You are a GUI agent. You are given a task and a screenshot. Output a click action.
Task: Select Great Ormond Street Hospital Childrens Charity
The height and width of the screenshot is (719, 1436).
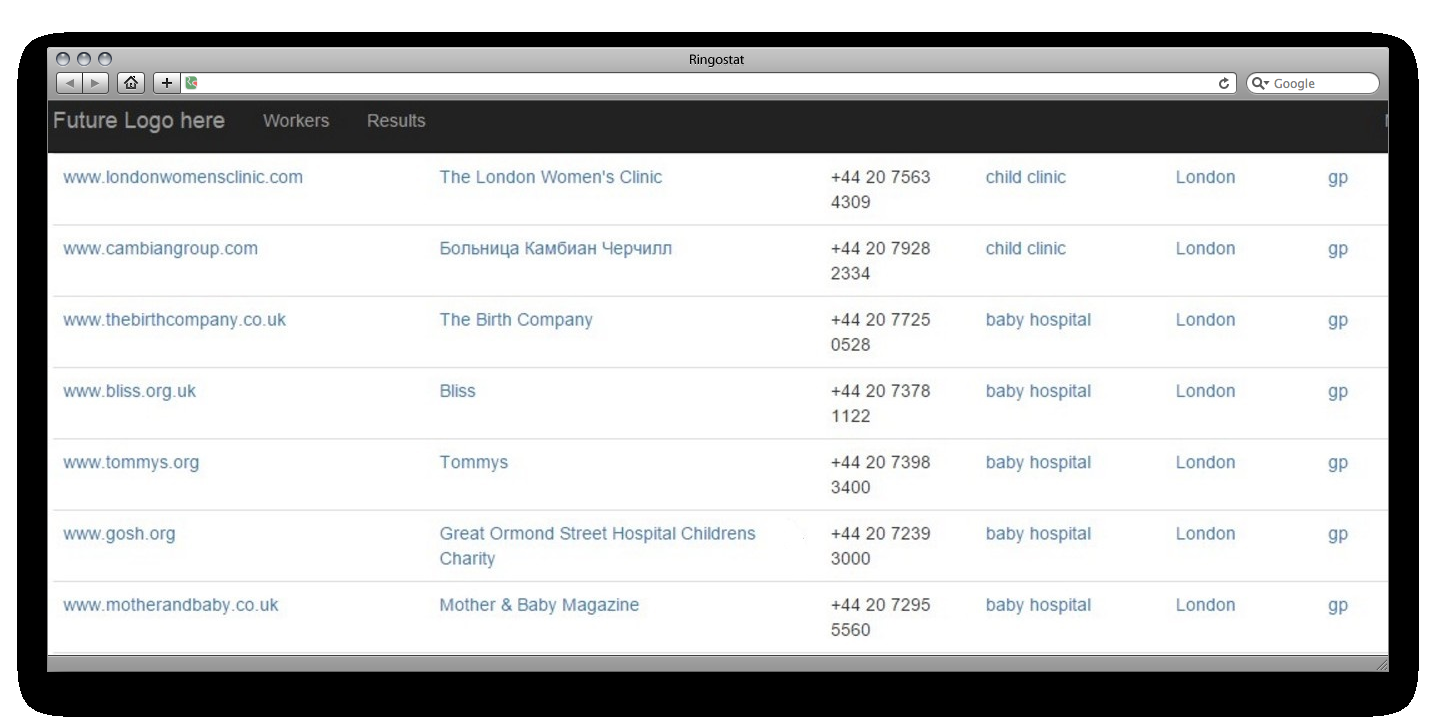coord(598,546)
